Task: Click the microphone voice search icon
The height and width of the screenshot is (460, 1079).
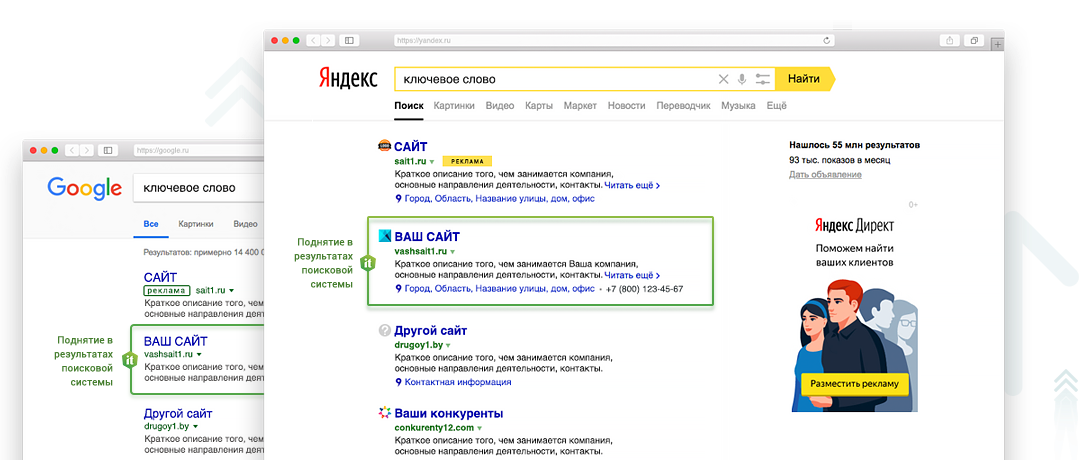Action: [742, 79]
